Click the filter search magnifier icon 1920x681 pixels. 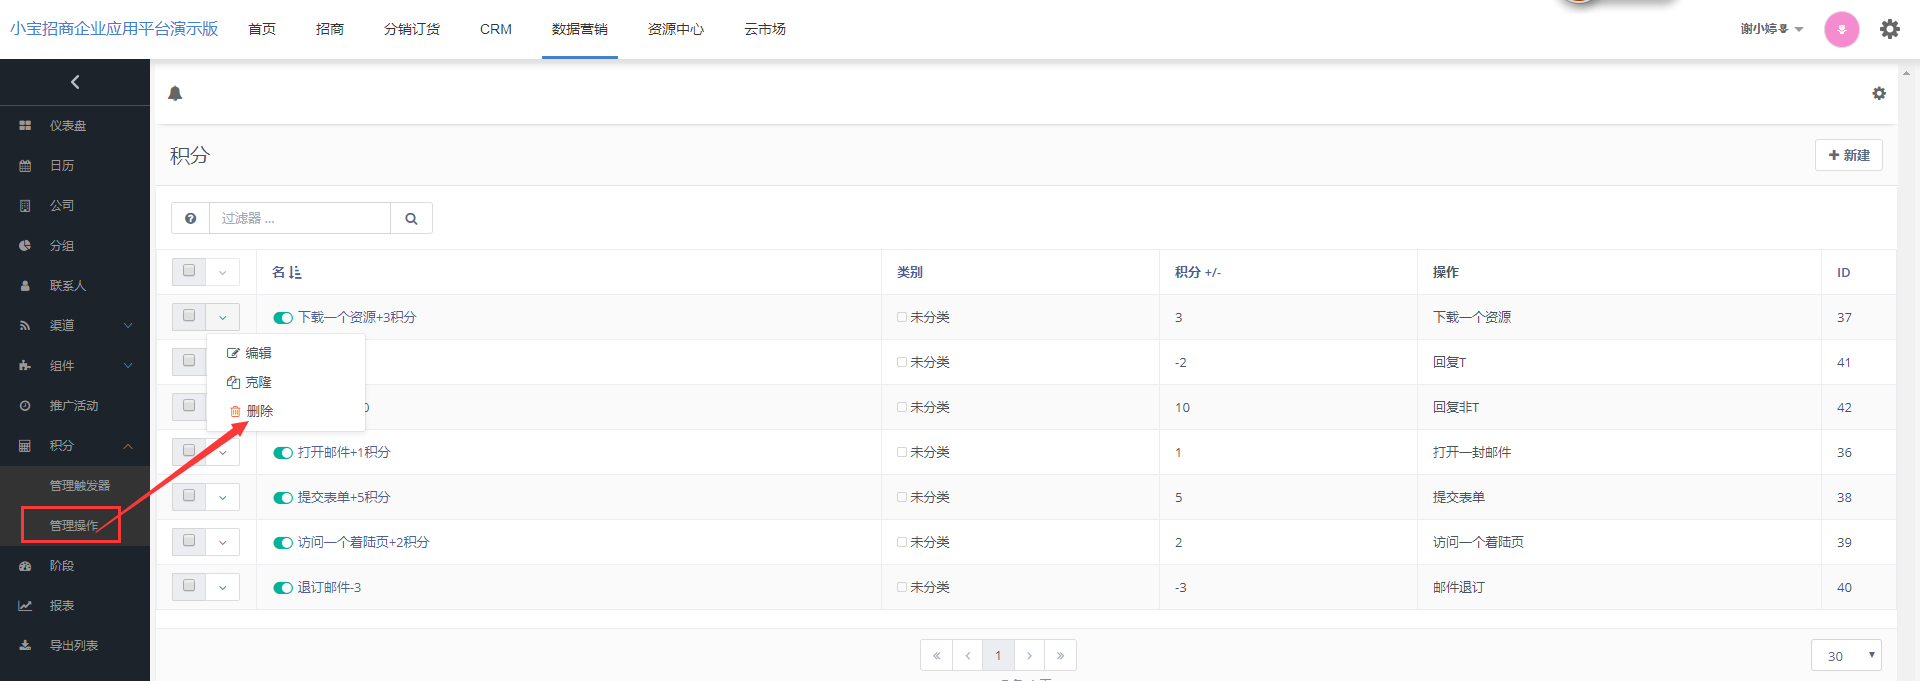coord(411,218)
